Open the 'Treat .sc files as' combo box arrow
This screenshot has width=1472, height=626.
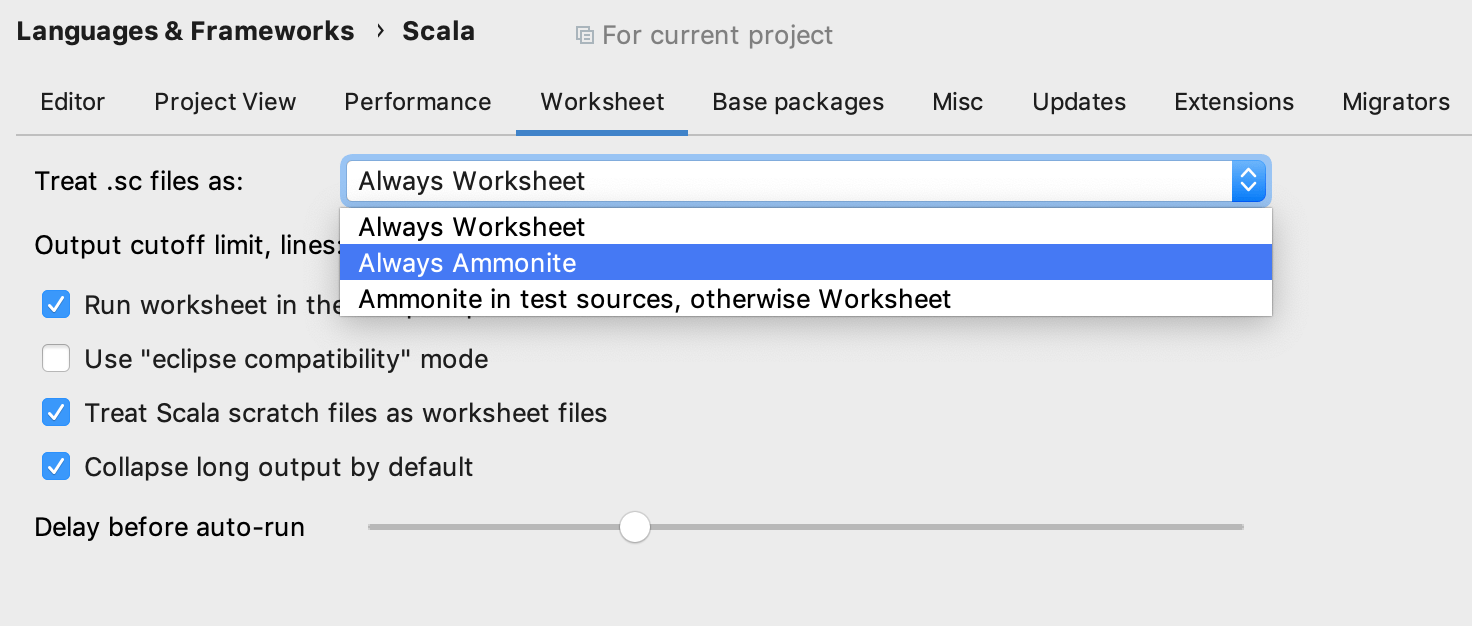[x=1247, y=181]
